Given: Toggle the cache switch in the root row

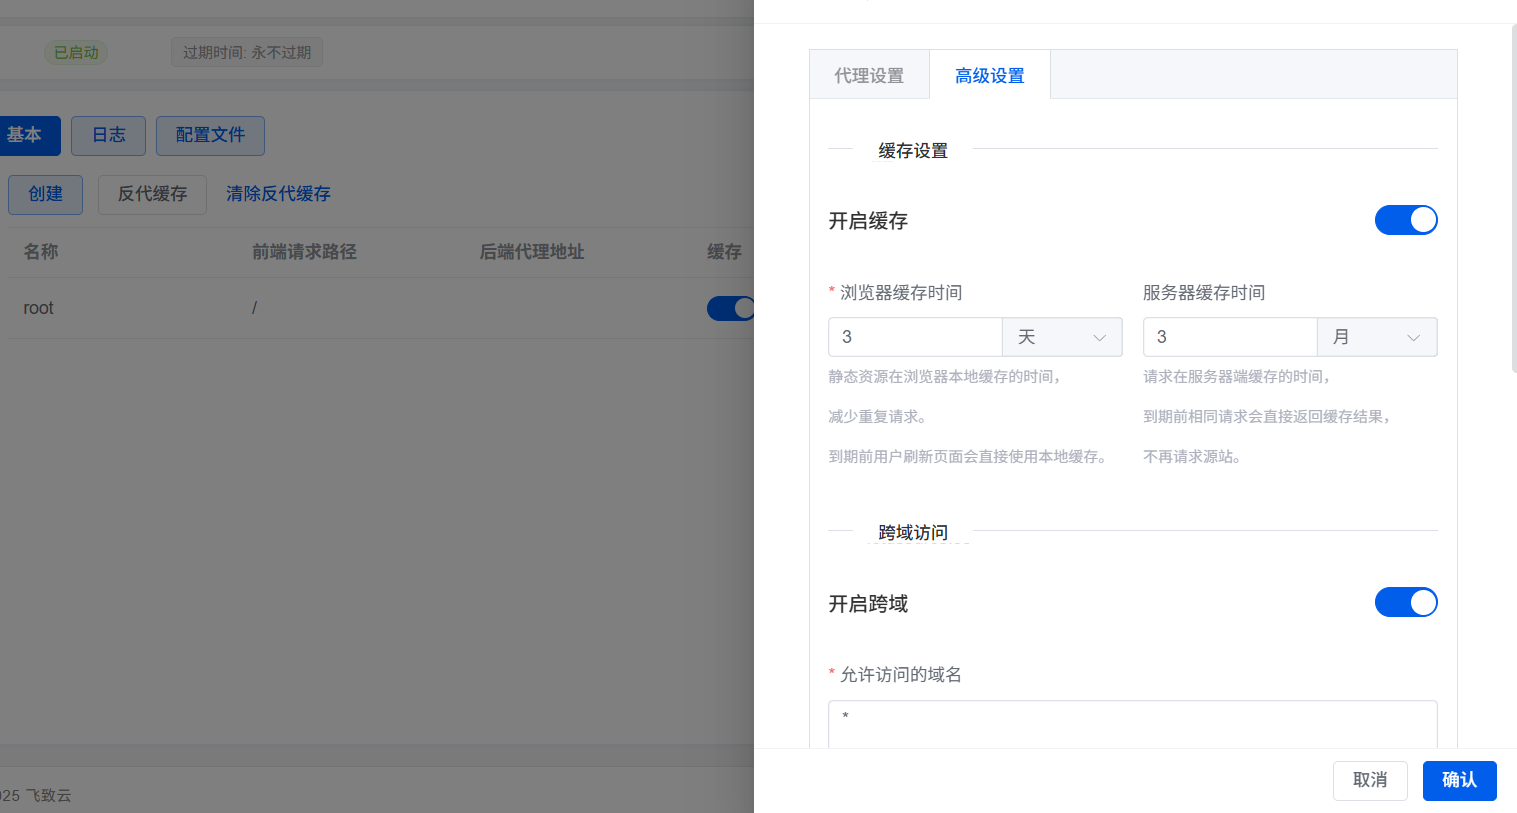Looking at the screenshot, I should pyautogui.click(x=731, y=308).
